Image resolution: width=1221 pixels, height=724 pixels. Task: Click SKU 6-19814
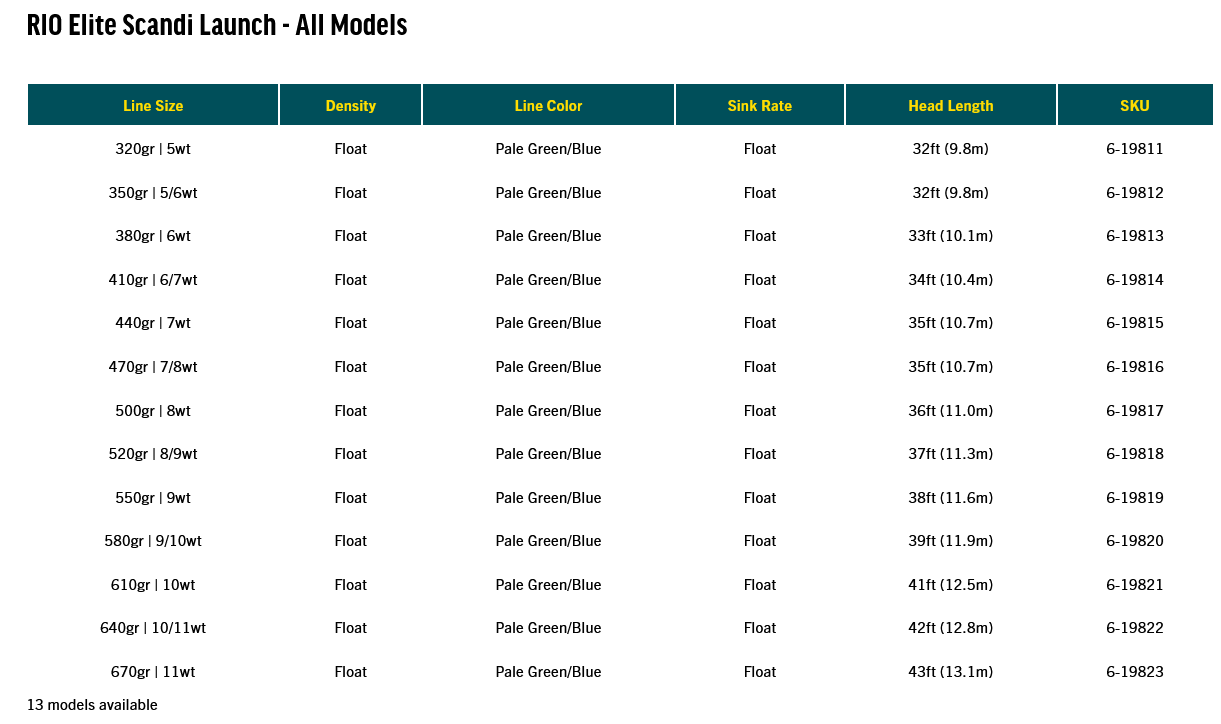[1135, 280]
